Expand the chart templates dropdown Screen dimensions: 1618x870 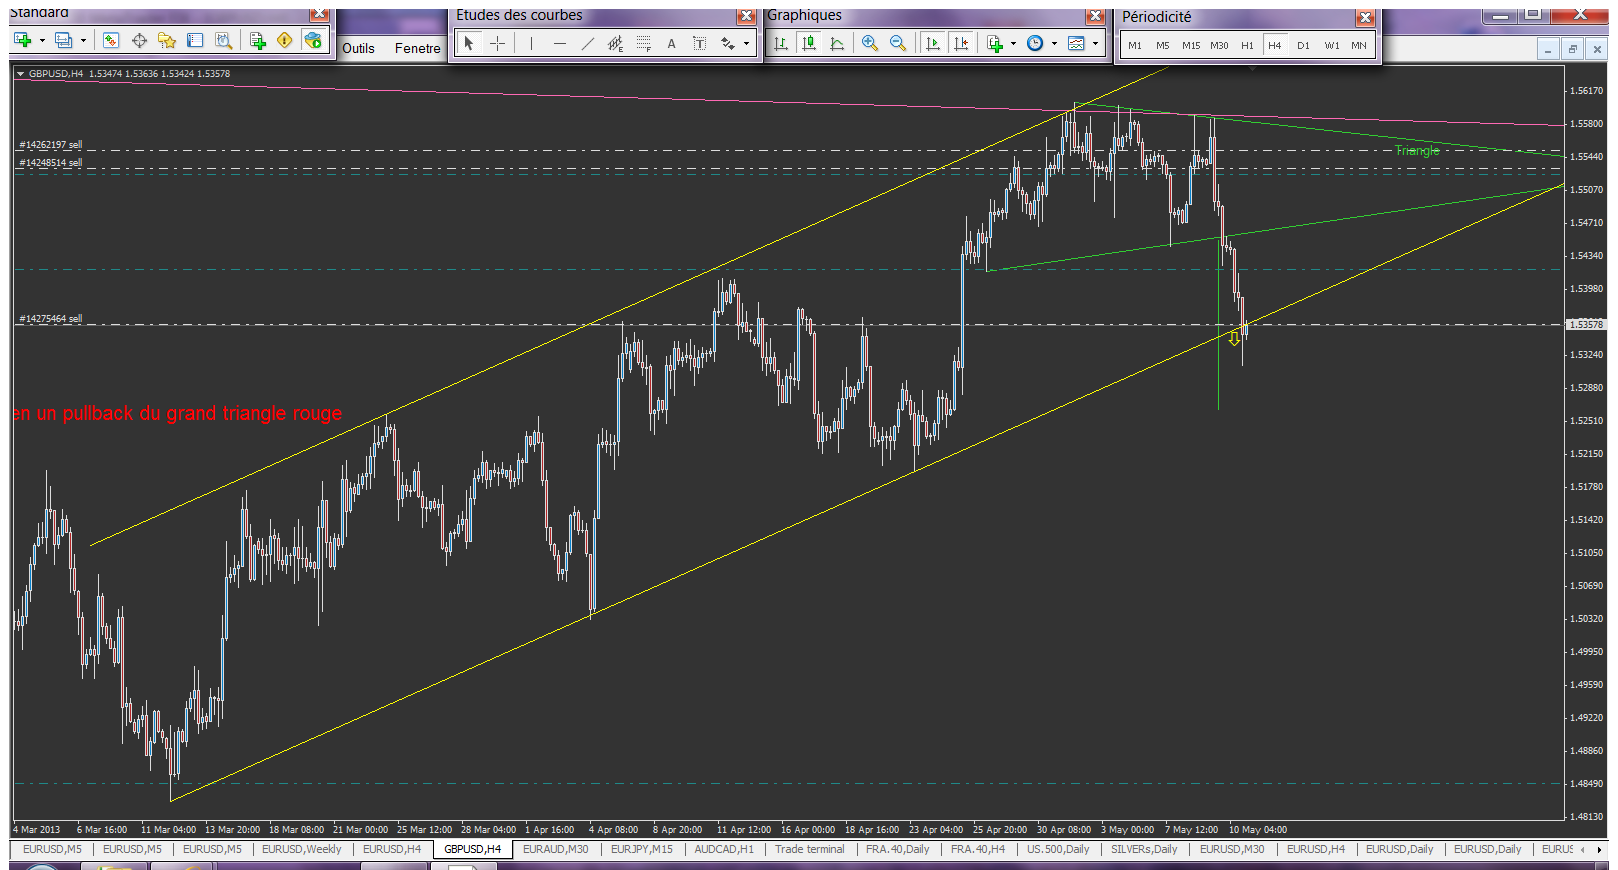[1095, 43]
